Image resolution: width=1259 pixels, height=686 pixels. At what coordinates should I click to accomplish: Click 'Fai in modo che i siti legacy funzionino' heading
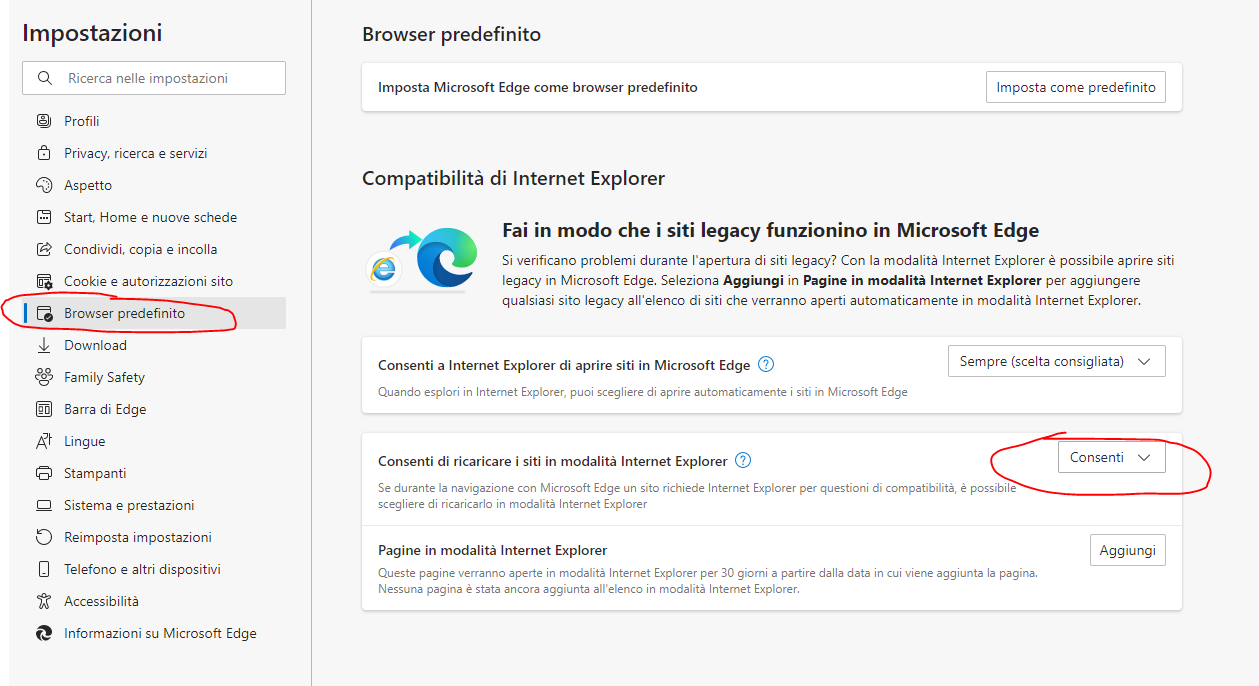pos(770,231)
